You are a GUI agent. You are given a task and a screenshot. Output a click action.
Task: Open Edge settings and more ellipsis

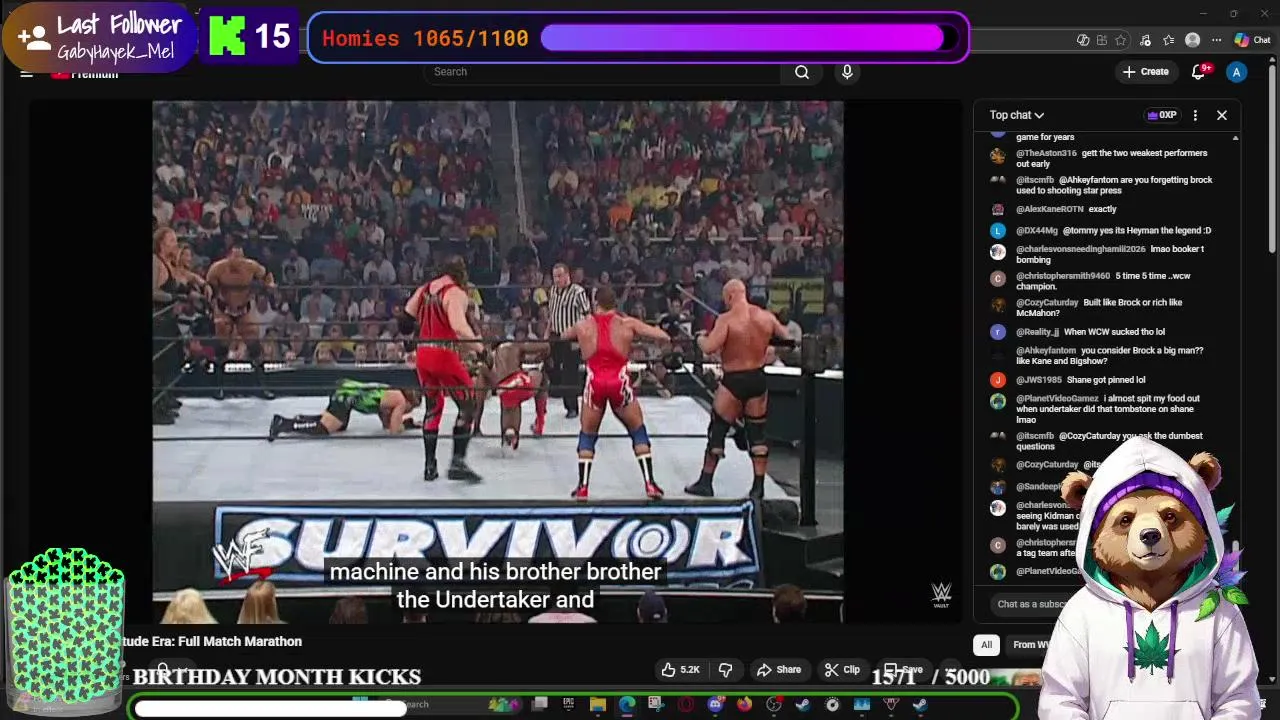coord(1216,40)
